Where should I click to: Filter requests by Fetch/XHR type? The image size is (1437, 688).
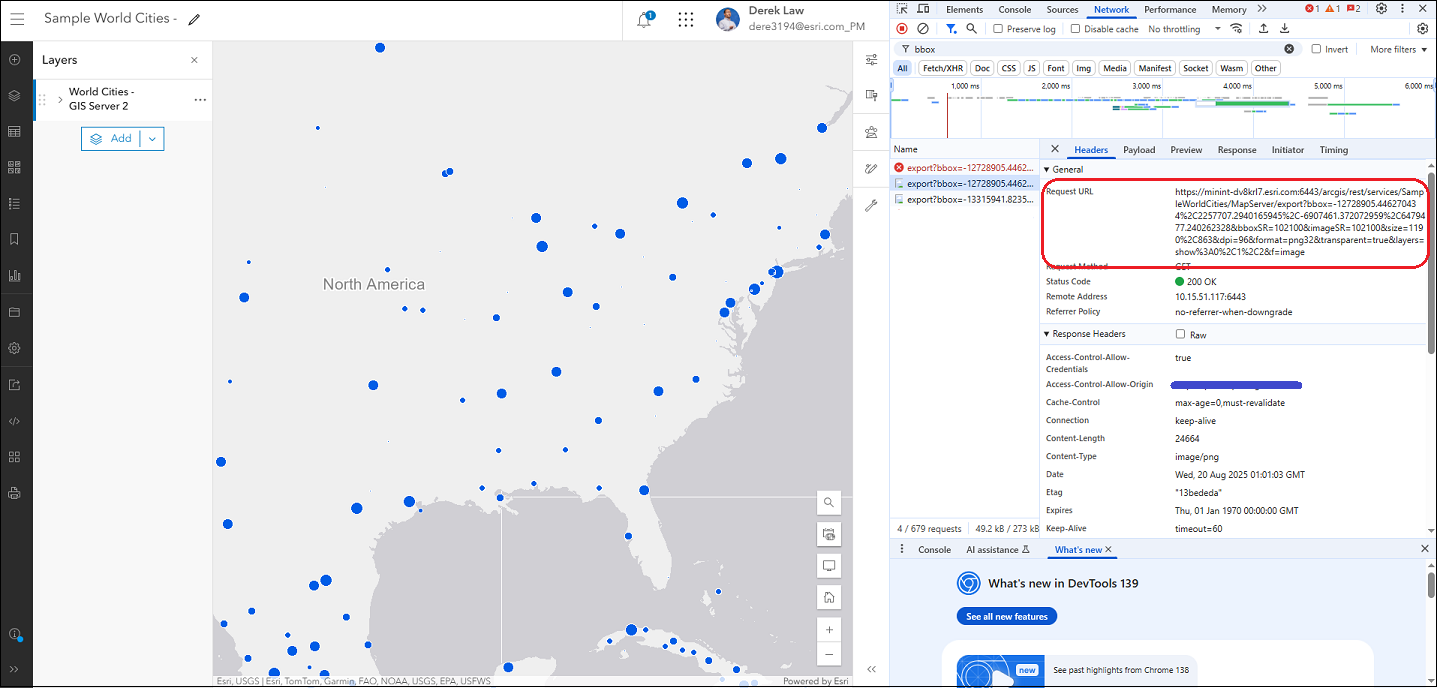click(x=941, y=68)
